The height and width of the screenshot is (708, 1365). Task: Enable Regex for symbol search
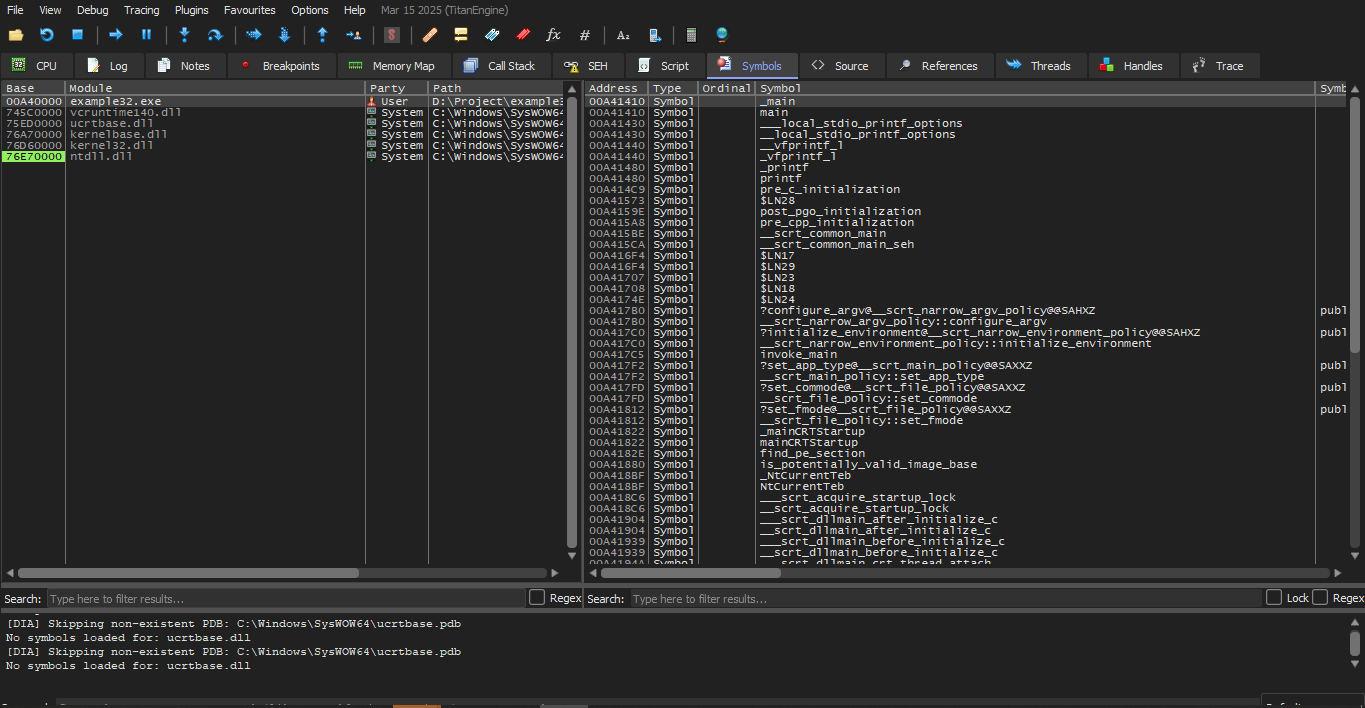(1321, 598)
